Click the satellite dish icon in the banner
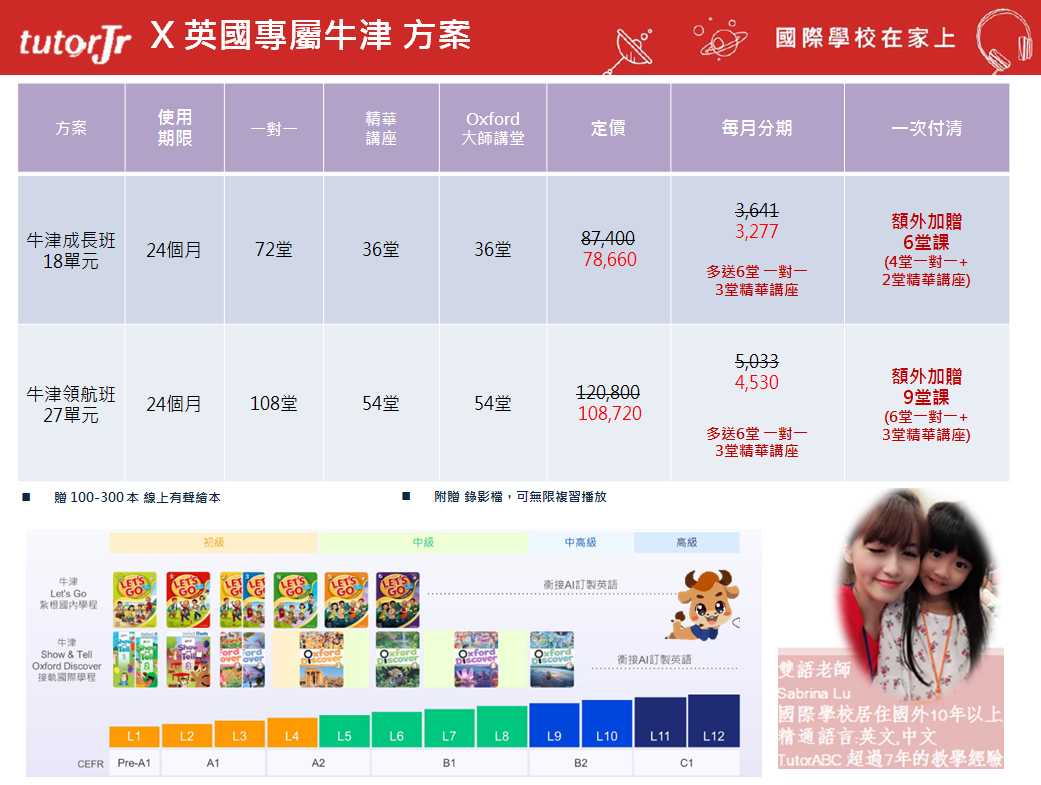The image size is (1041, 785). pos(628,48)
